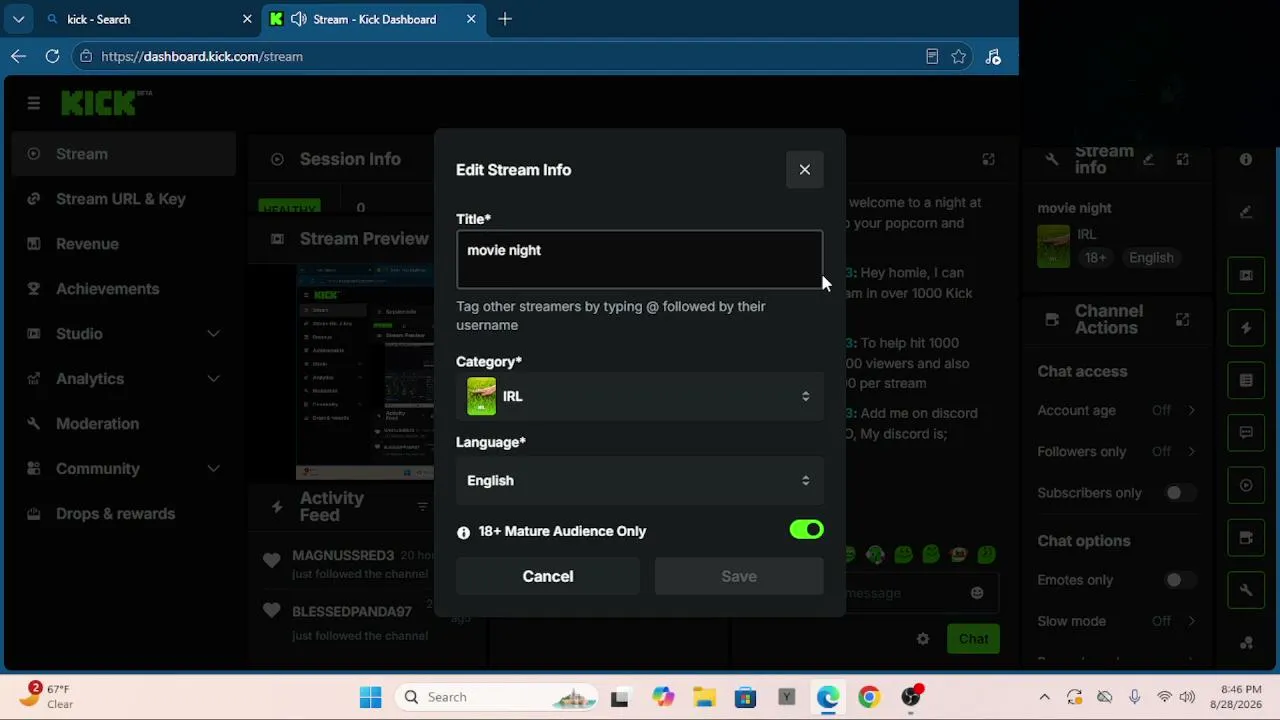Toggle the Subscribers only switch
Screen dimensions: 1280x720
tap(1179, 493)
